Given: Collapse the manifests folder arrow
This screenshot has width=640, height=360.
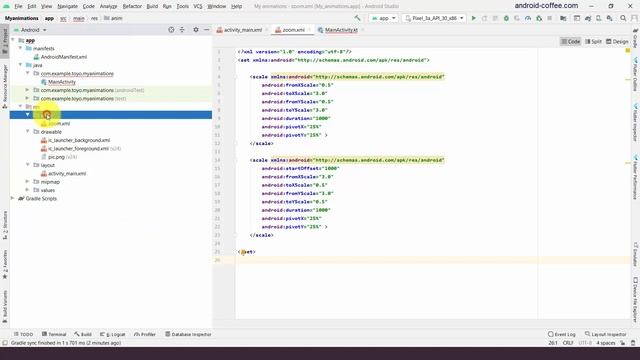Looking at the screenshot, I should [20, 48].
